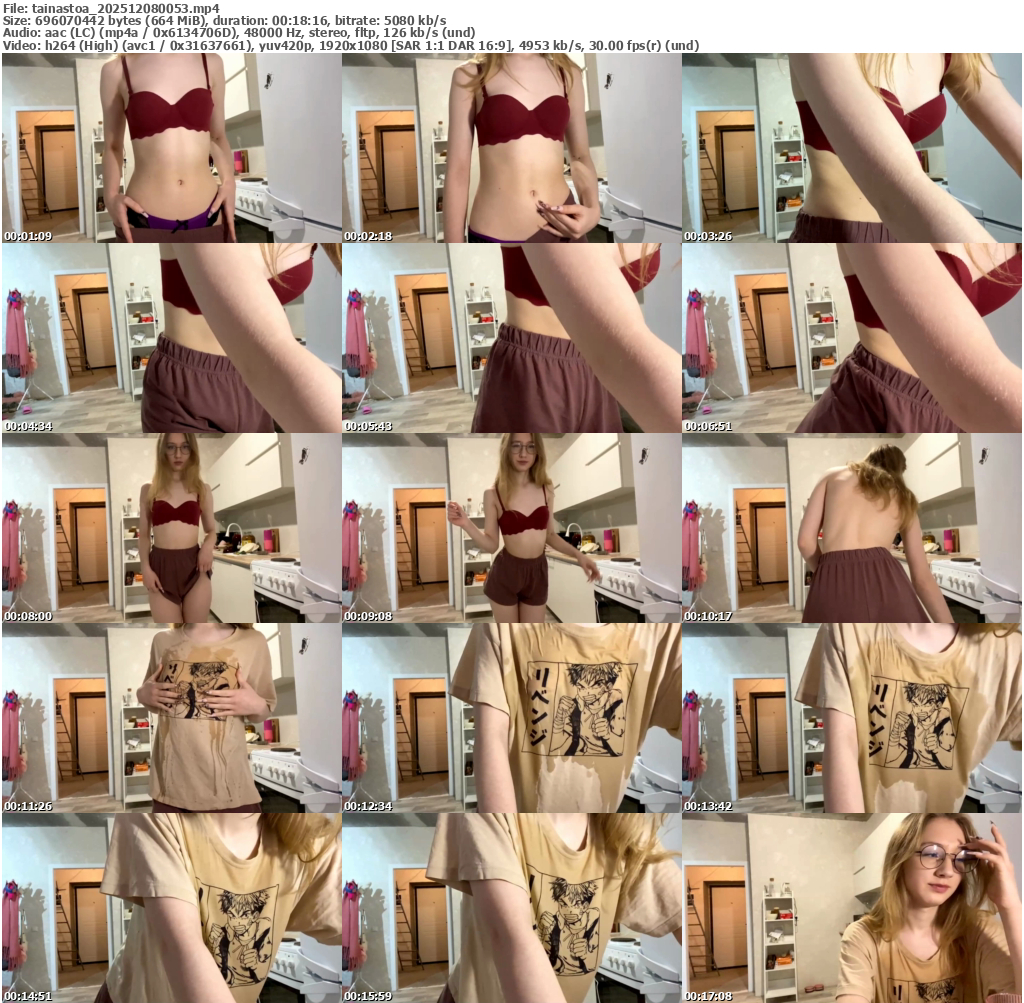Click the '00:14:51' timestamp label

(x=27, y=996)
